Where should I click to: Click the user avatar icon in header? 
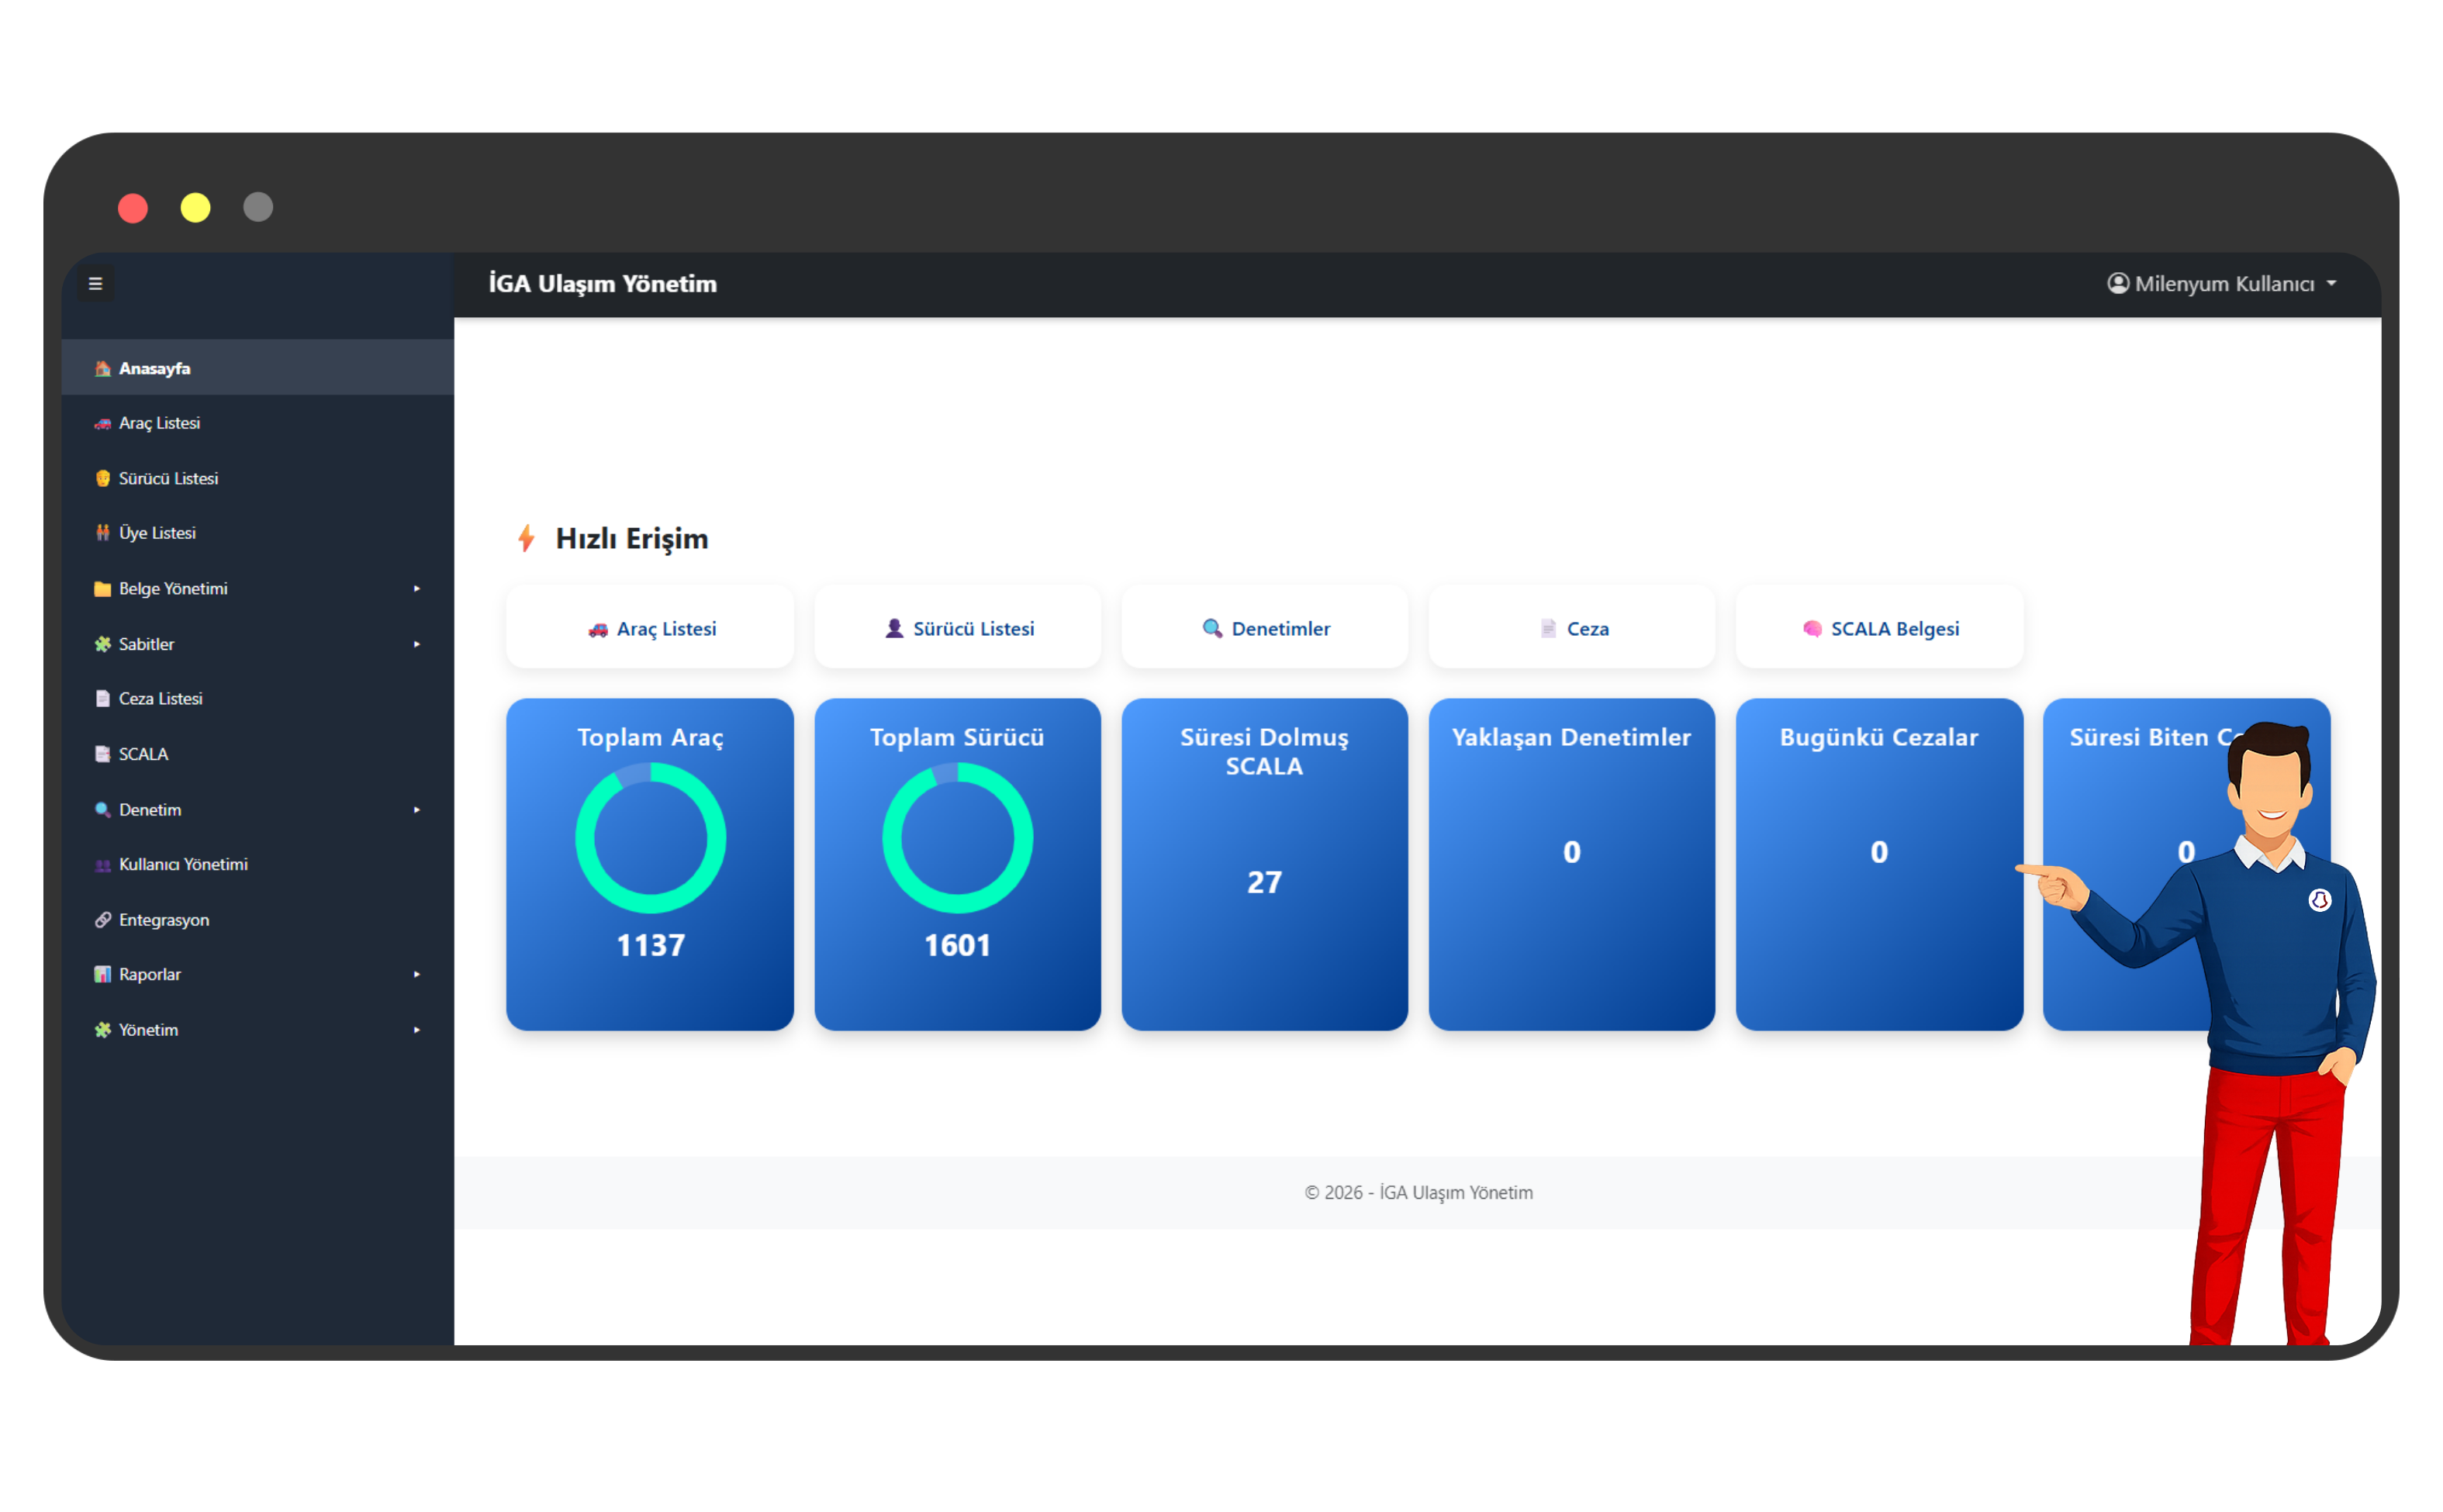pyautogui.click(x=2117, y=283)
